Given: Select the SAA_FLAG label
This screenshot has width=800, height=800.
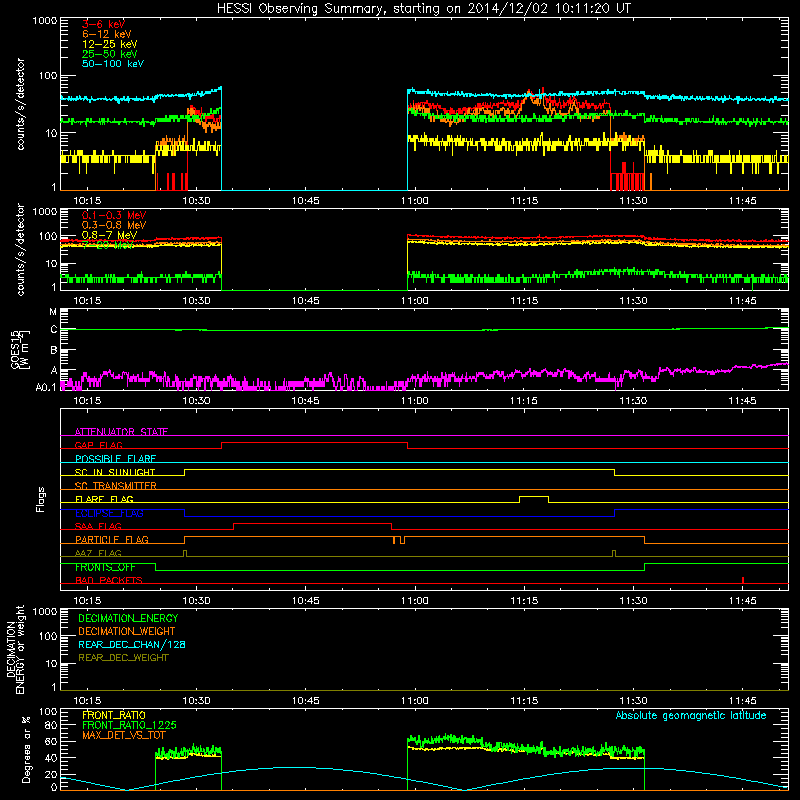Looking at the screenshot, I should (98, 527).
